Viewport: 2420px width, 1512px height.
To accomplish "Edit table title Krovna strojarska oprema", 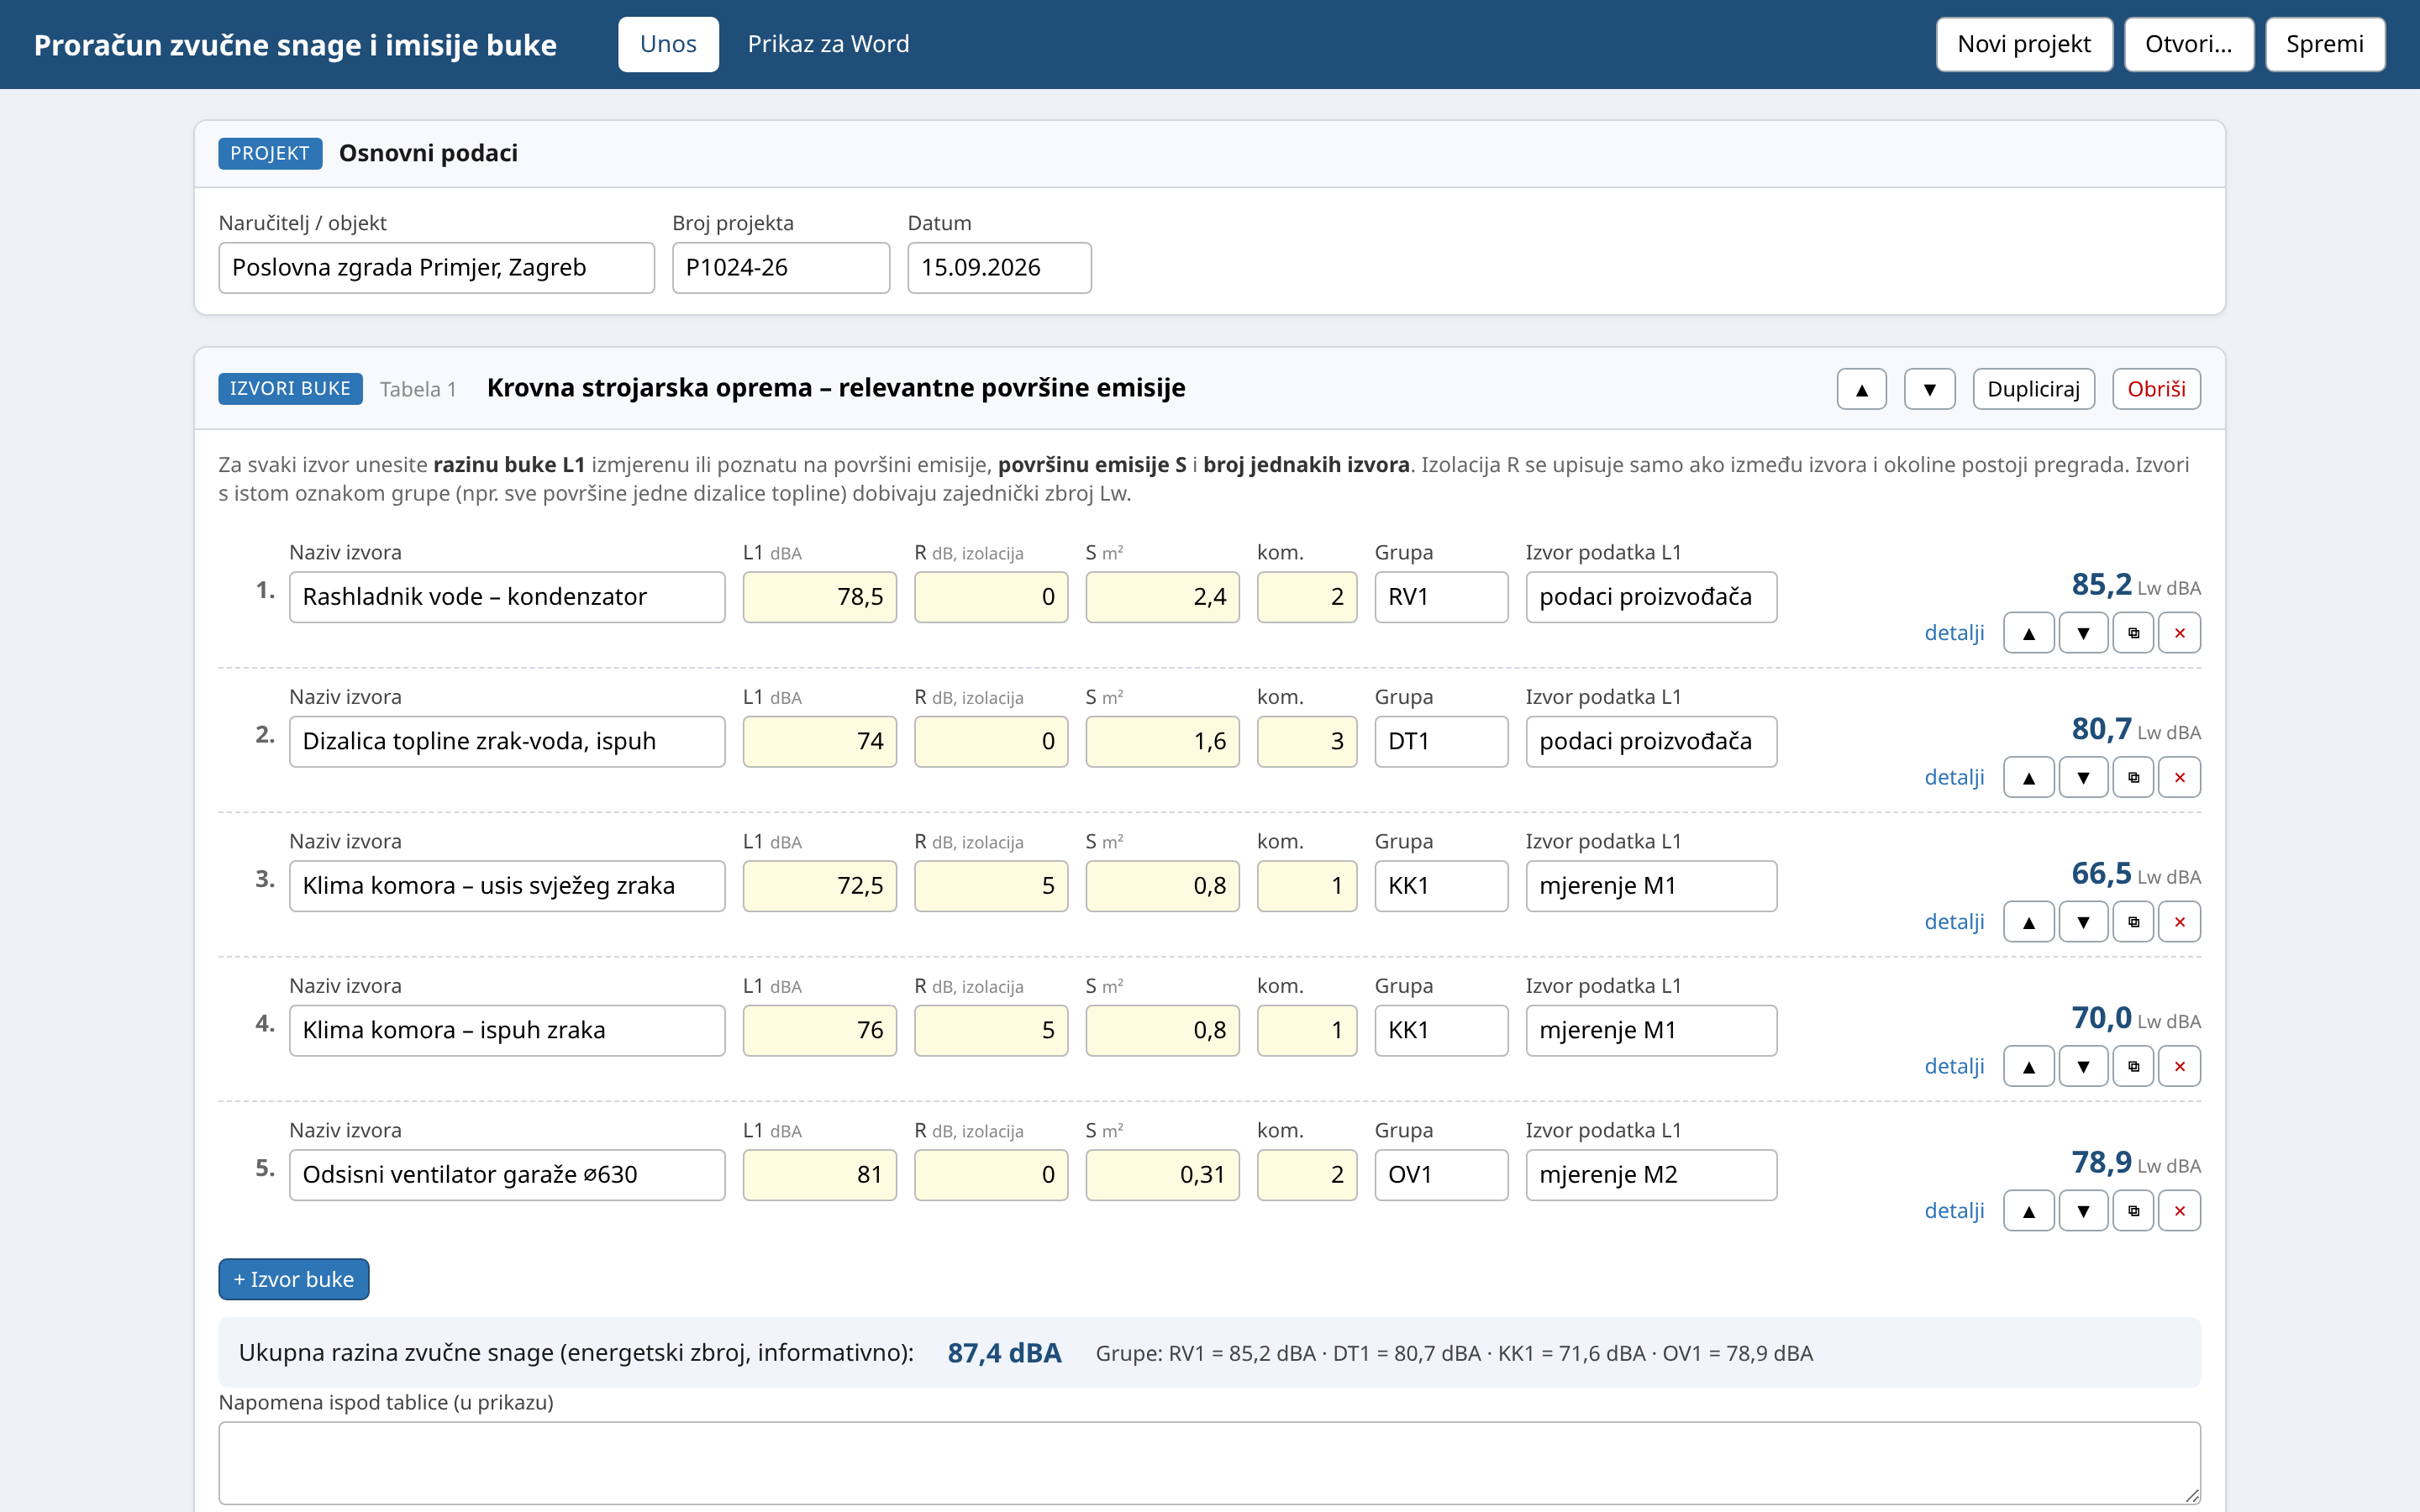I will (836, 388).
